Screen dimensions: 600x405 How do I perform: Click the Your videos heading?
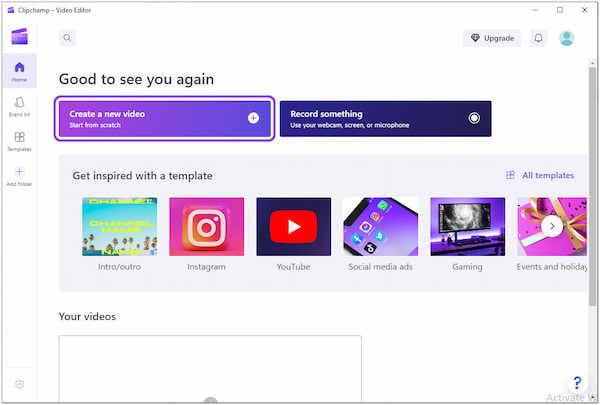tap(87, 317)
